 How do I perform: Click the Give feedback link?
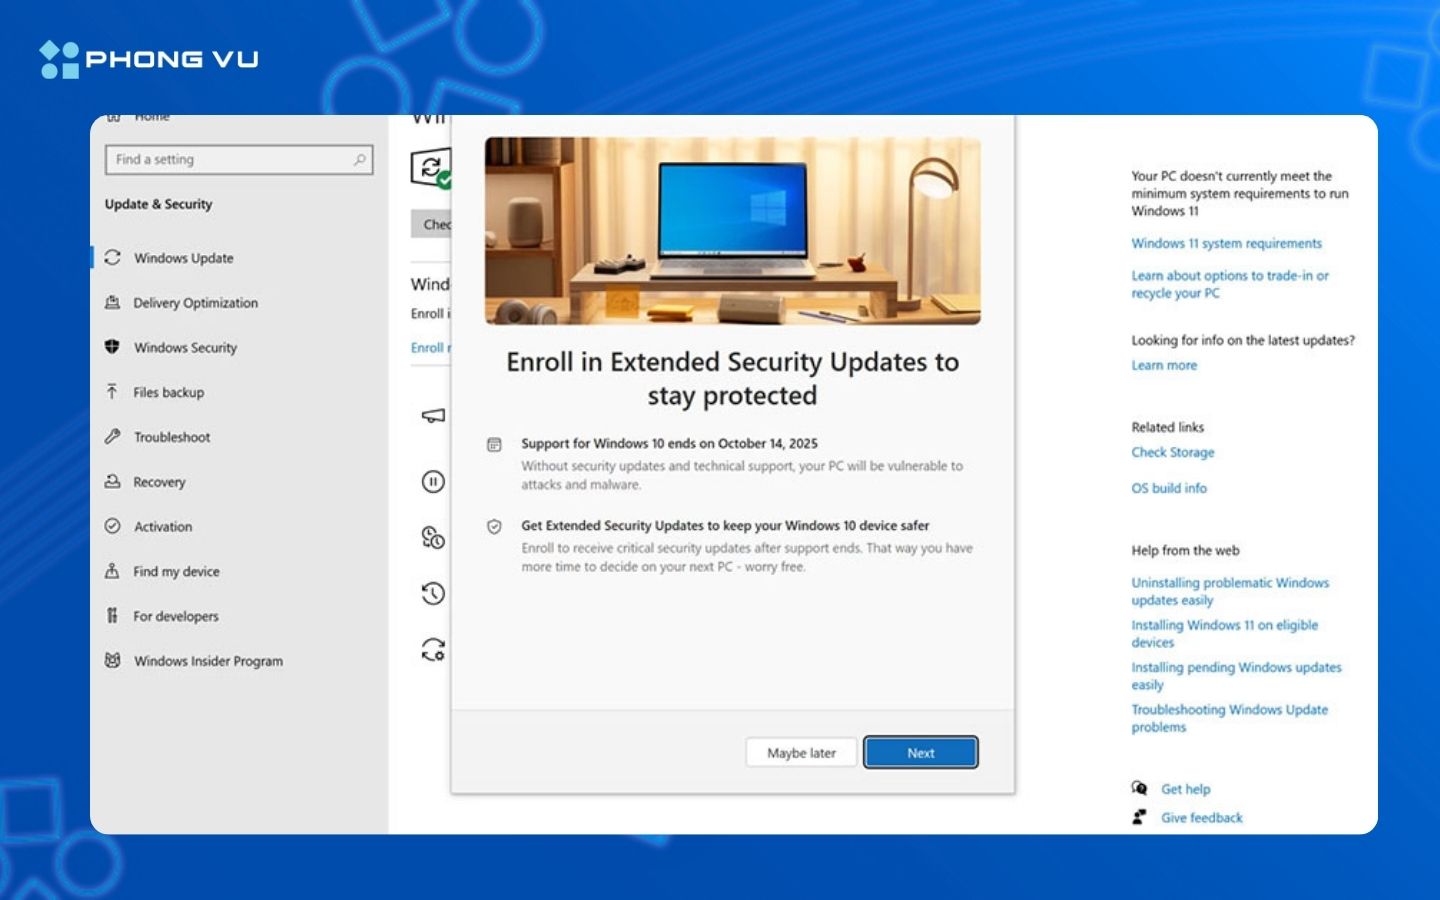(1202, 818)
